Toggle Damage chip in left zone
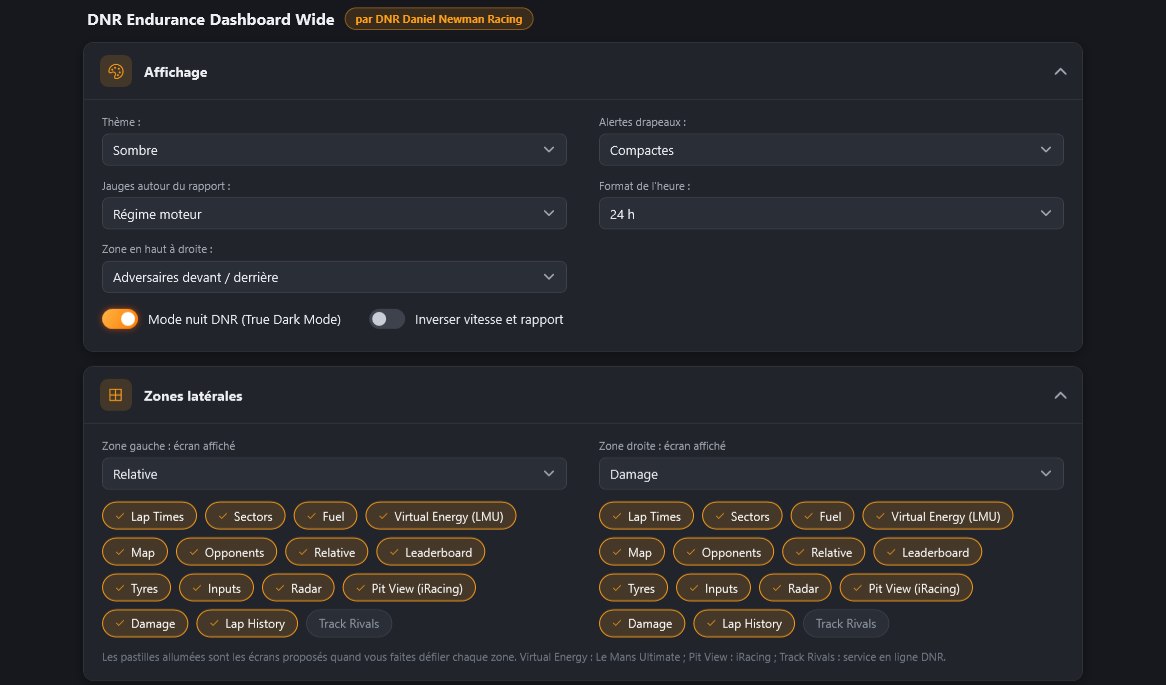 pos(145,623)
